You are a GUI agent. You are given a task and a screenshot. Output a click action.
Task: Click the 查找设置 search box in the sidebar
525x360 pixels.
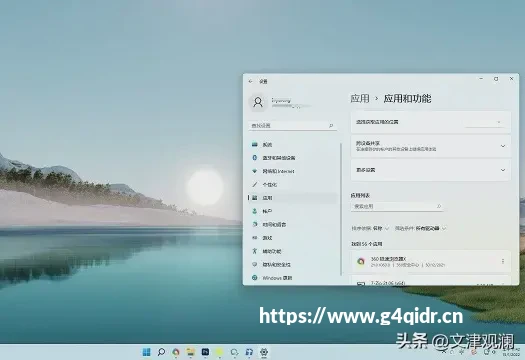tap(293, 126)
